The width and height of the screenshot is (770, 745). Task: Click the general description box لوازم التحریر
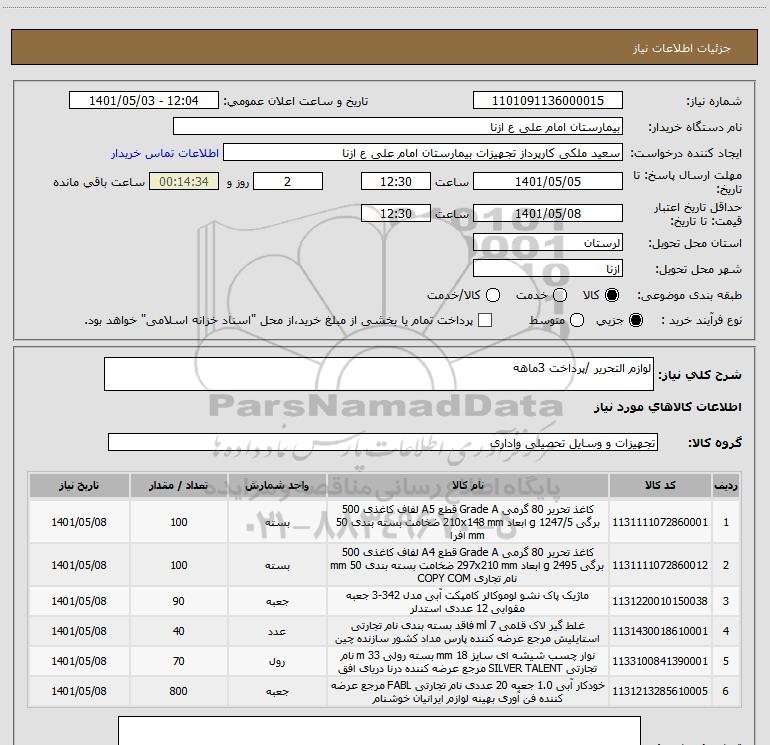(x=379, y=374)
